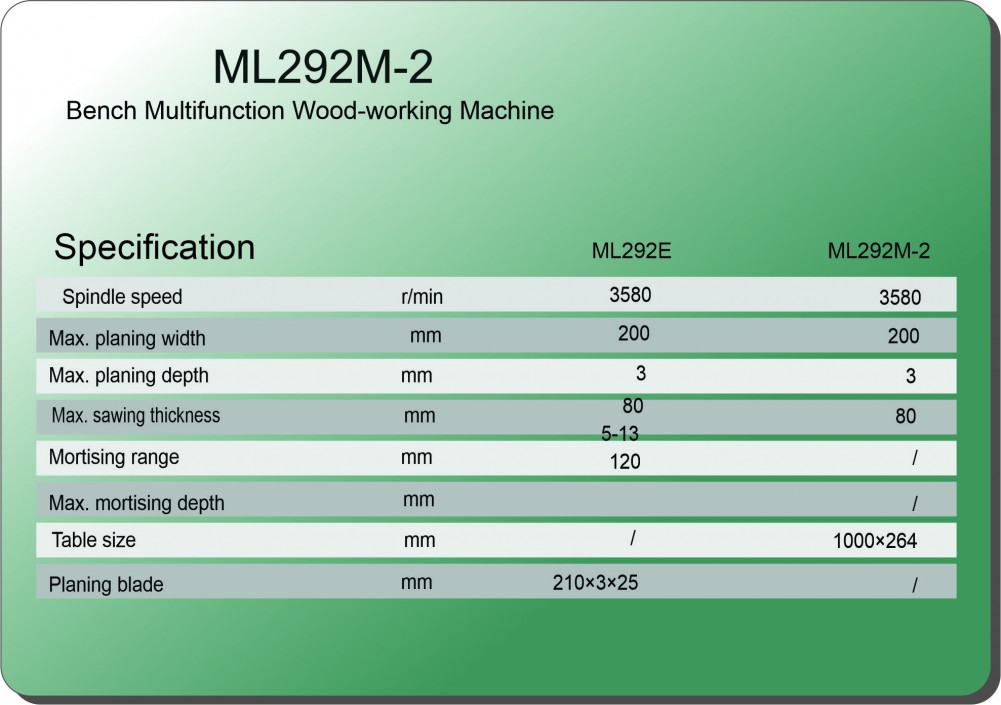Image resolution: width=1001 pixels, height=705 pixels.
Task: Select the Max. mortising depth label
Action: [x=136, y=503]
